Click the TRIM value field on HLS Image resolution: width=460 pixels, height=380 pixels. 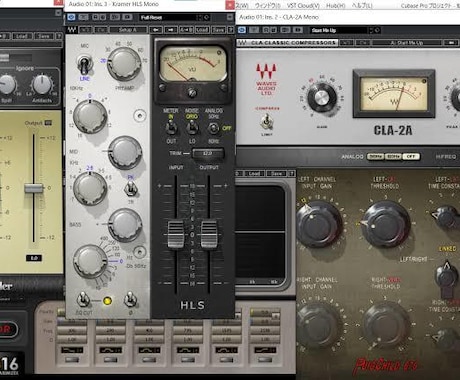coord(208,153)
